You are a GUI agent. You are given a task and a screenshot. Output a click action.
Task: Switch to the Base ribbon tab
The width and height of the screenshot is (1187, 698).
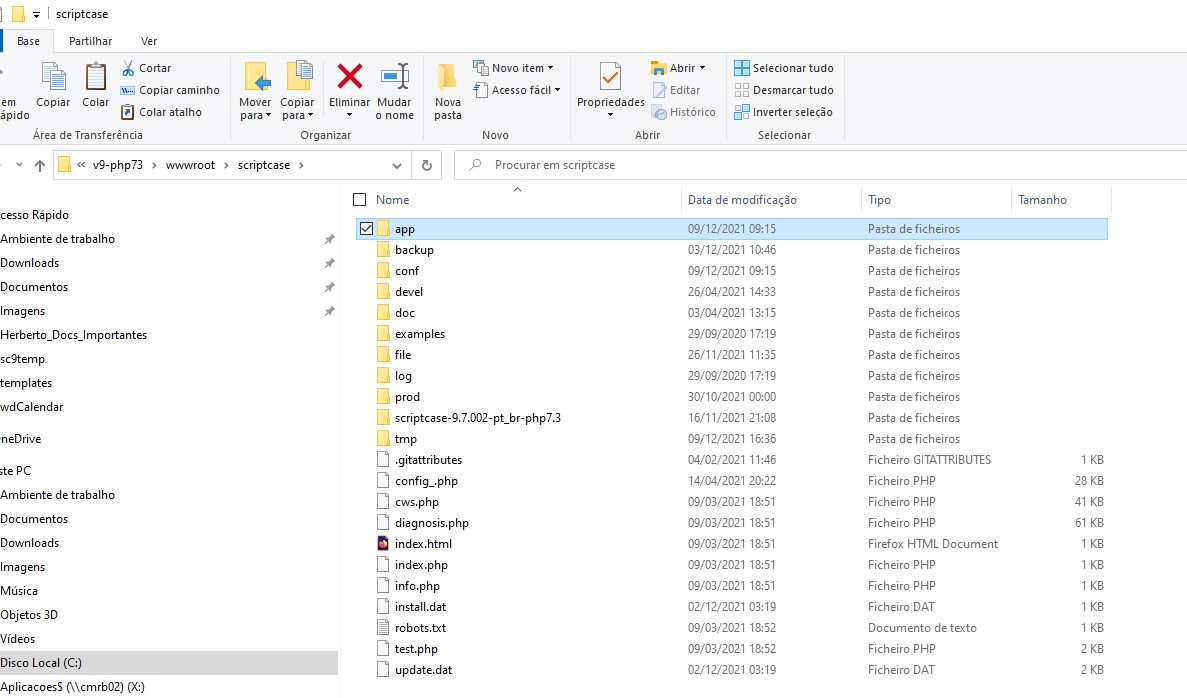coord(29,41)
